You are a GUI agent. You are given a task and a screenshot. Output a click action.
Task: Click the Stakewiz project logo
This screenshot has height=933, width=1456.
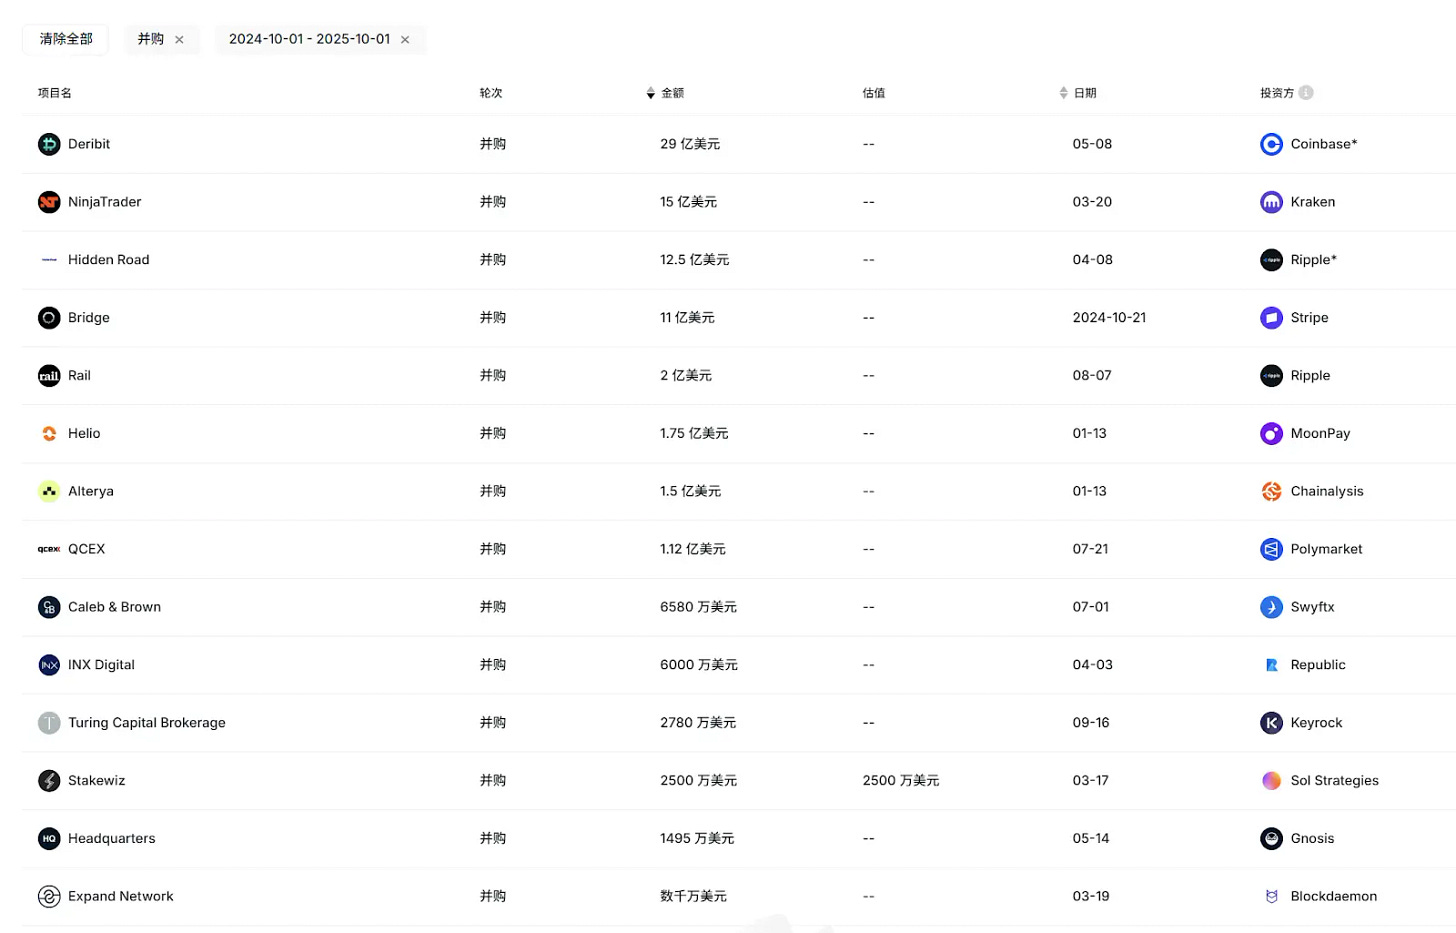pyautogui.click(x=49, y=781)
